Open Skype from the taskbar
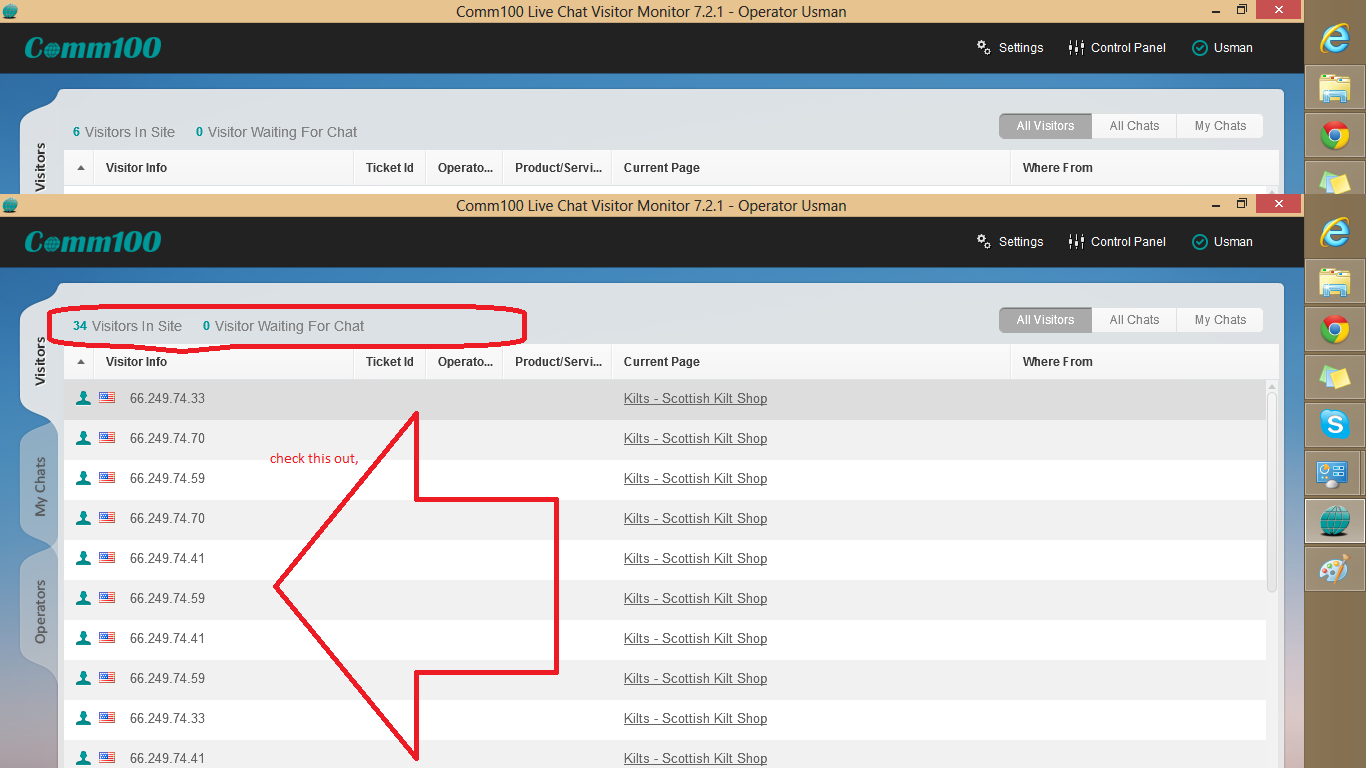 click(x=1335, y=424)
